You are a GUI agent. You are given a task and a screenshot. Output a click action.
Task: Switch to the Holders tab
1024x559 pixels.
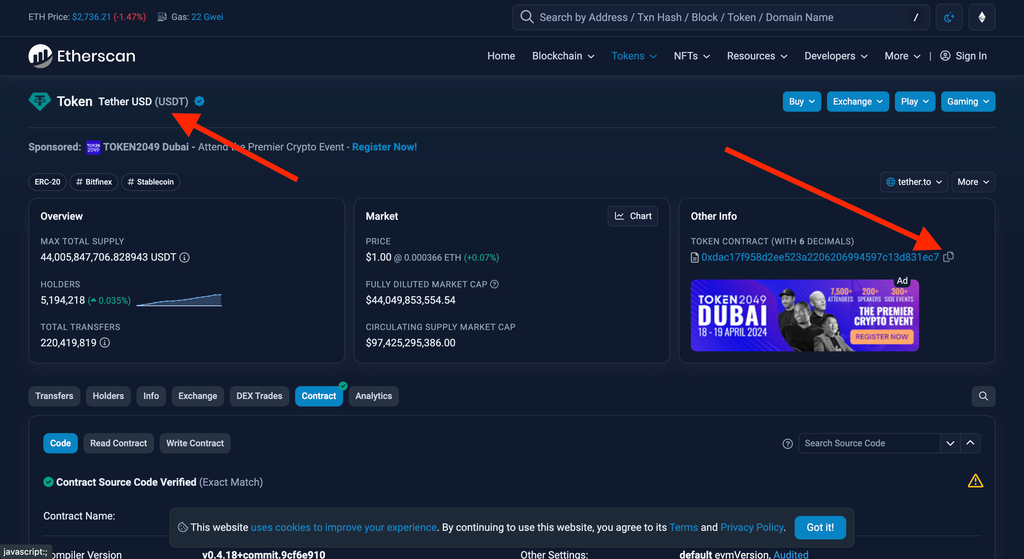[108, 396]
